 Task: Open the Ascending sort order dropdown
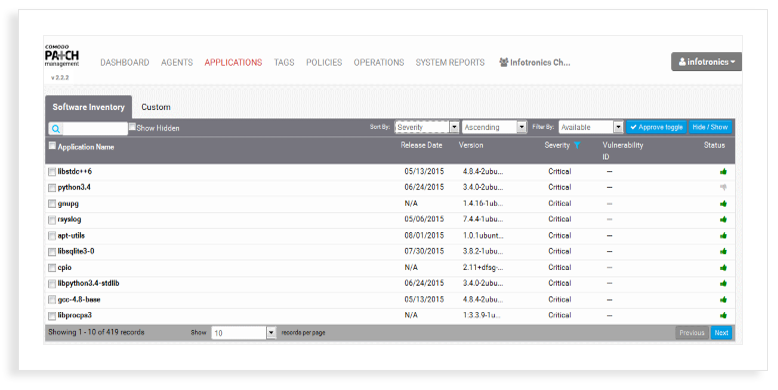(x=494, y=128)
